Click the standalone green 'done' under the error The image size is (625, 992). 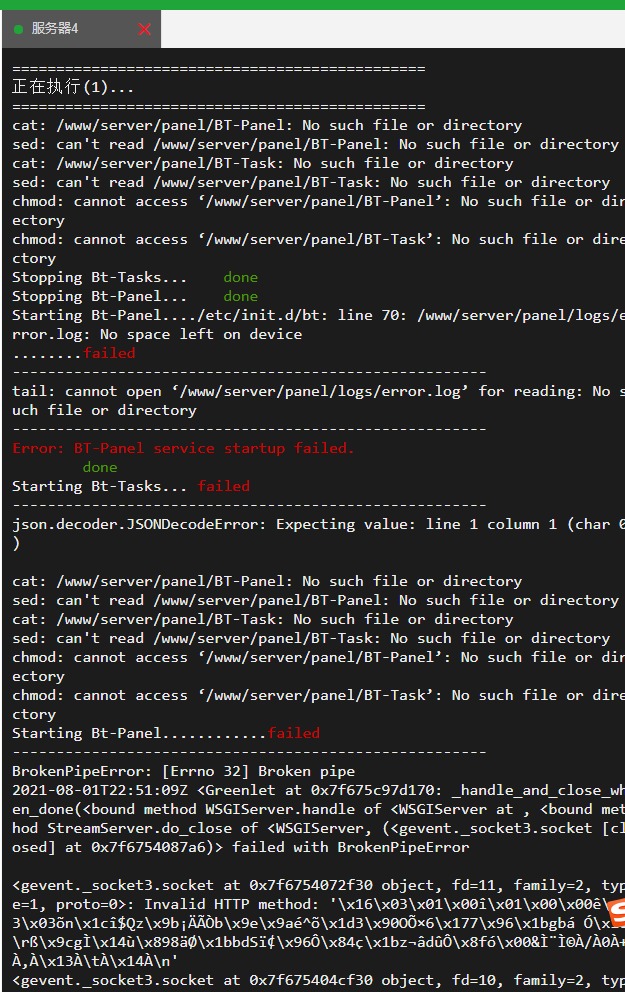100,467
